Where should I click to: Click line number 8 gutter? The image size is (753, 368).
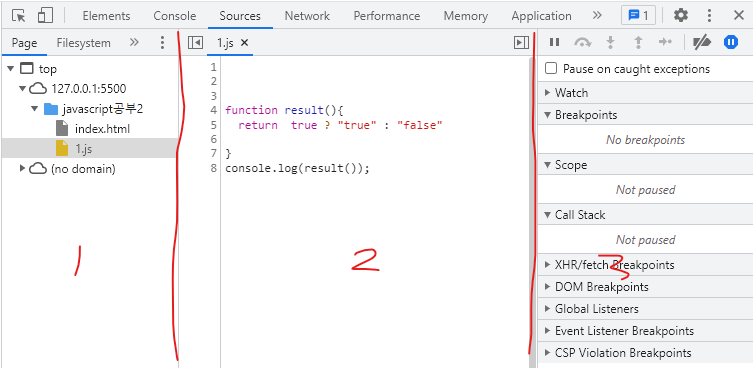214,169
